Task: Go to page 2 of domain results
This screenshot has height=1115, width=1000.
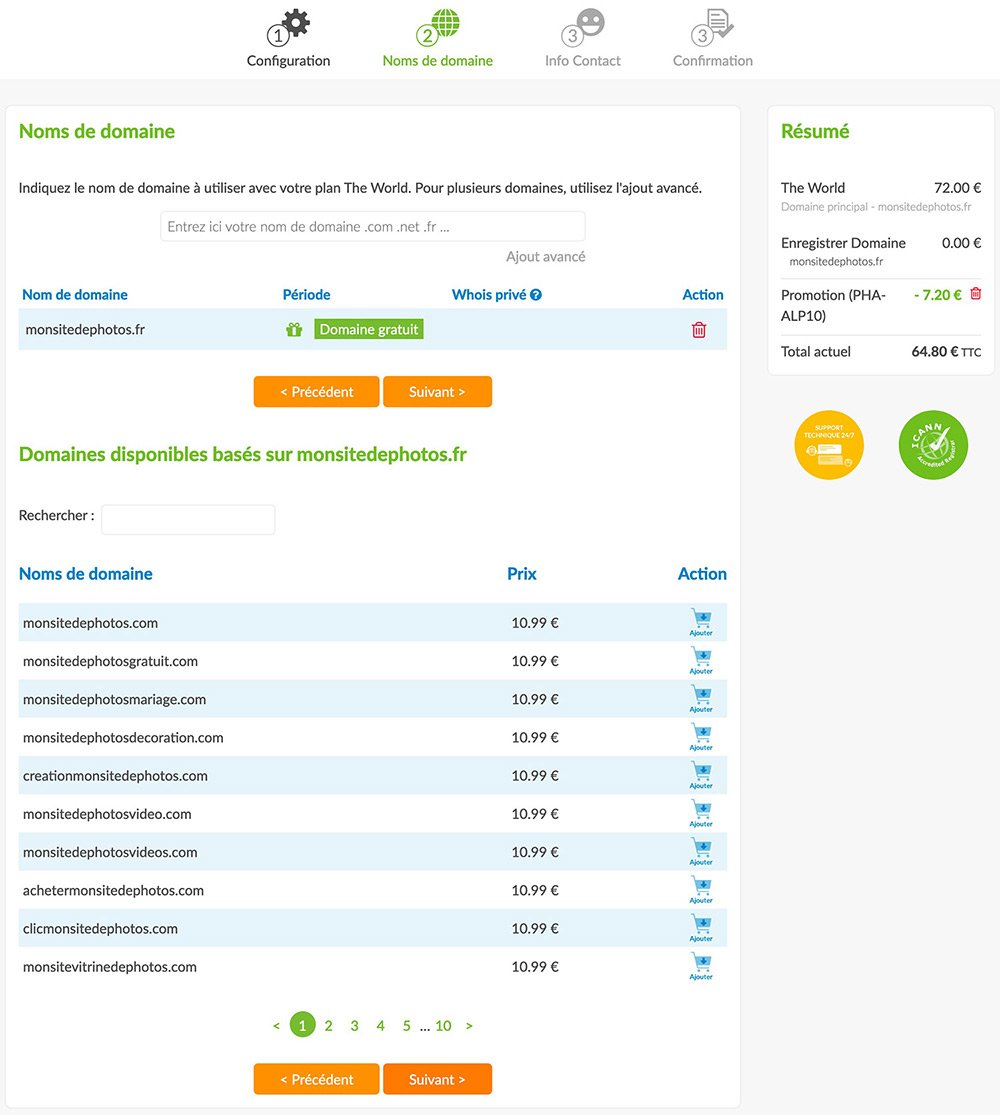Action: tap(328, 1026)
